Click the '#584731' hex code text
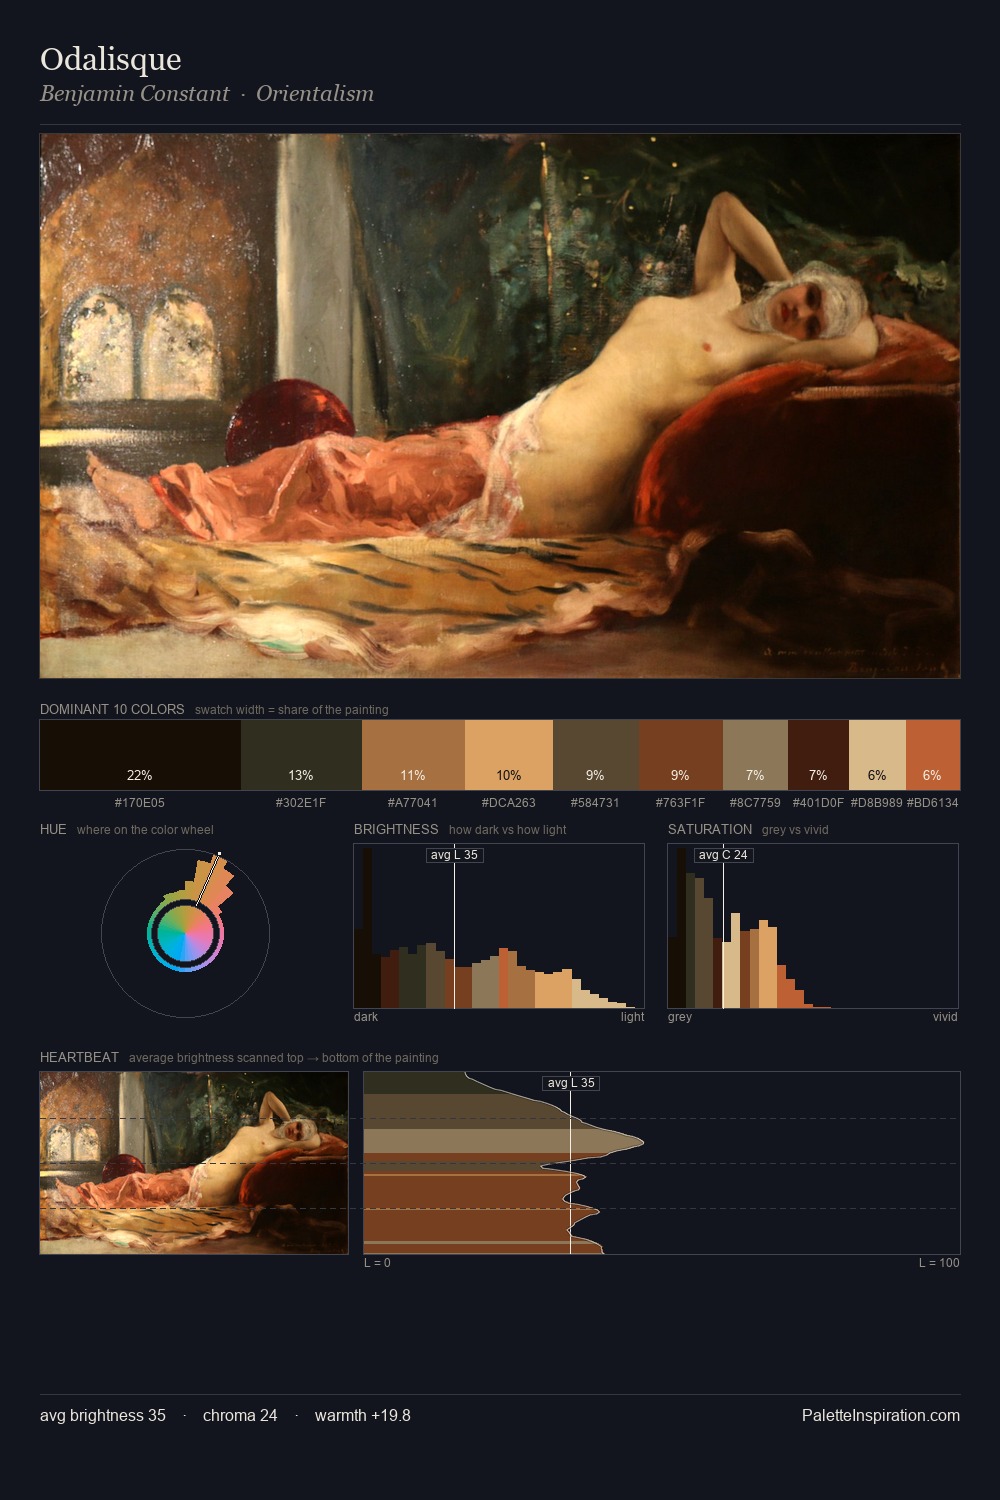 coord(595,802)
